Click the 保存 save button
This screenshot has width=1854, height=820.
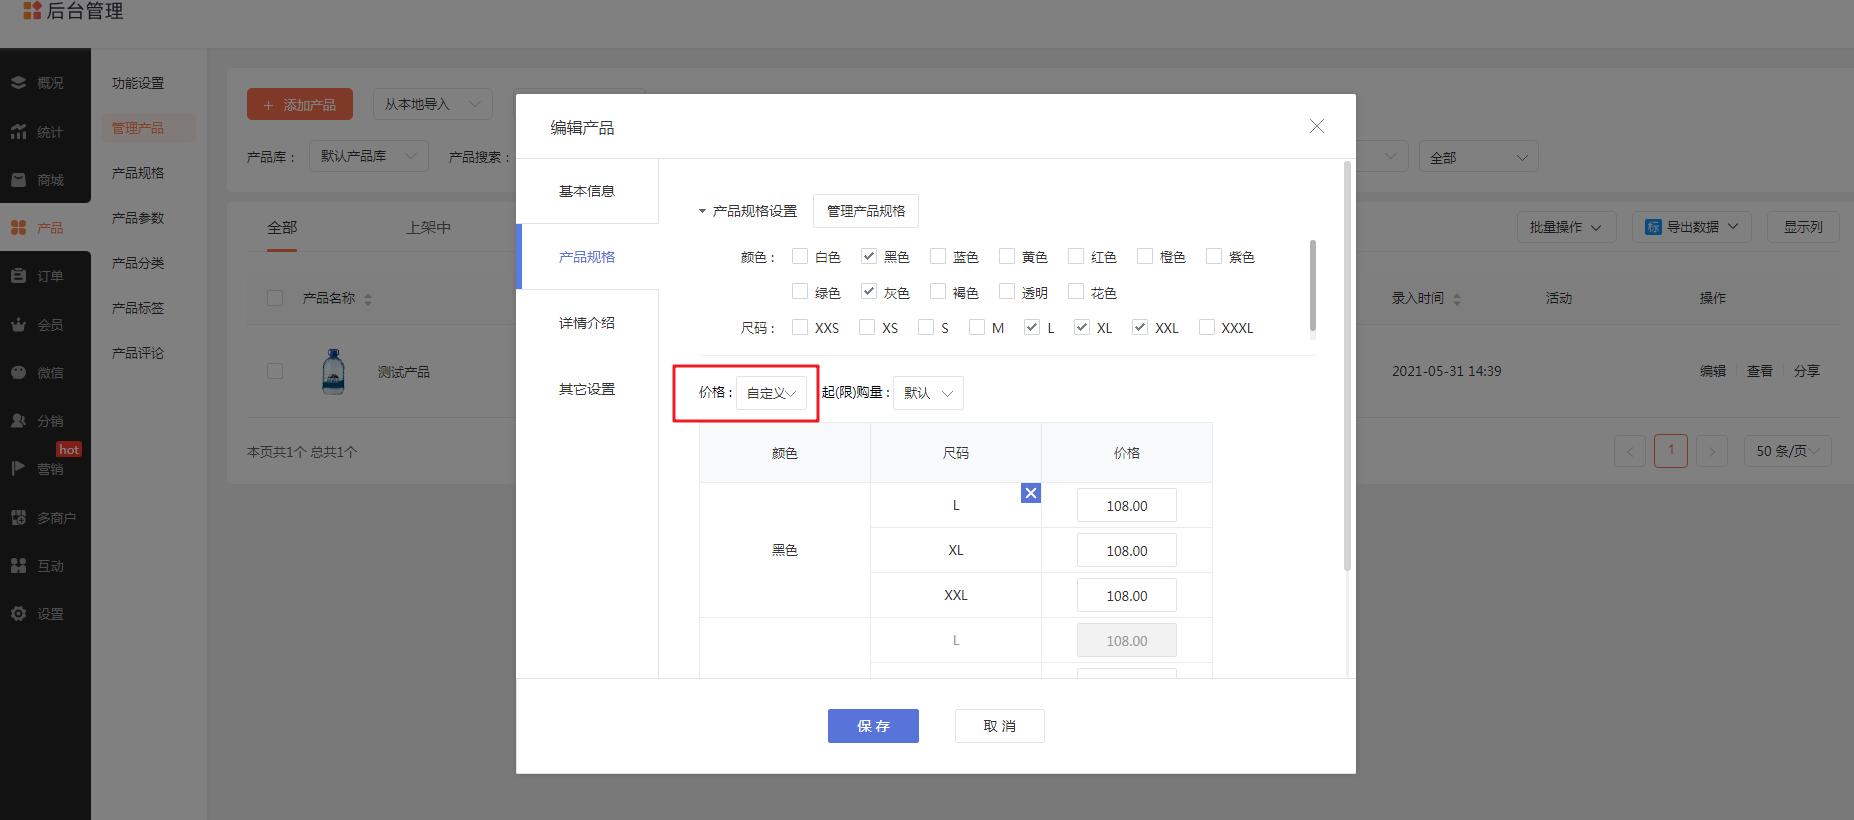click(x=873, y=726)
